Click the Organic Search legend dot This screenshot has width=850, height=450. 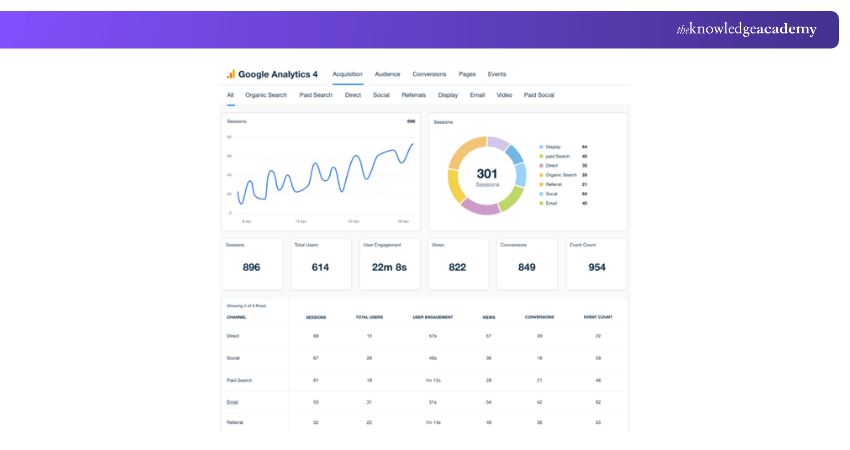(x=541, y=175)
